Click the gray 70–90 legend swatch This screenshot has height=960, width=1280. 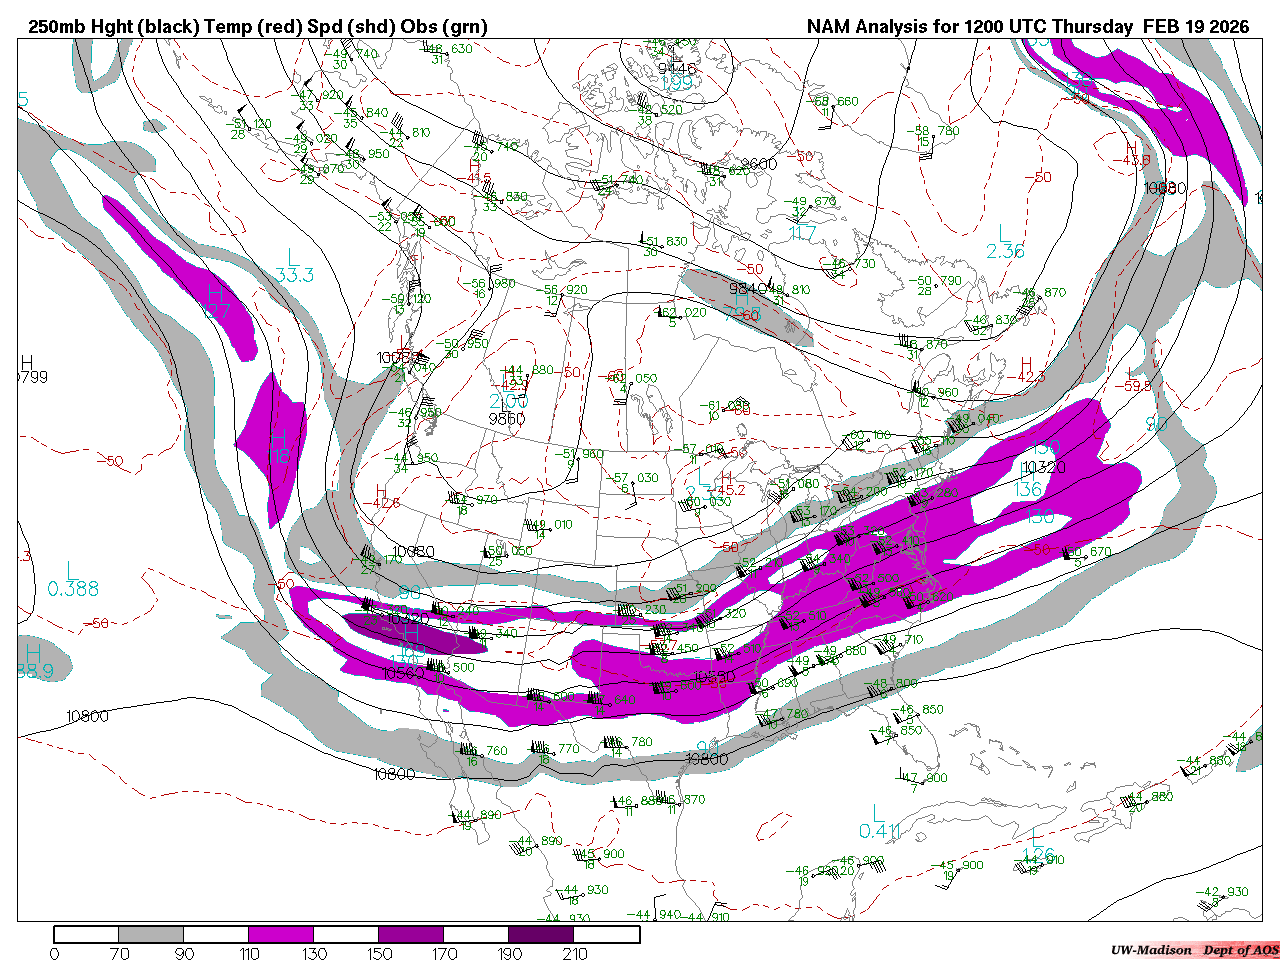151,934
